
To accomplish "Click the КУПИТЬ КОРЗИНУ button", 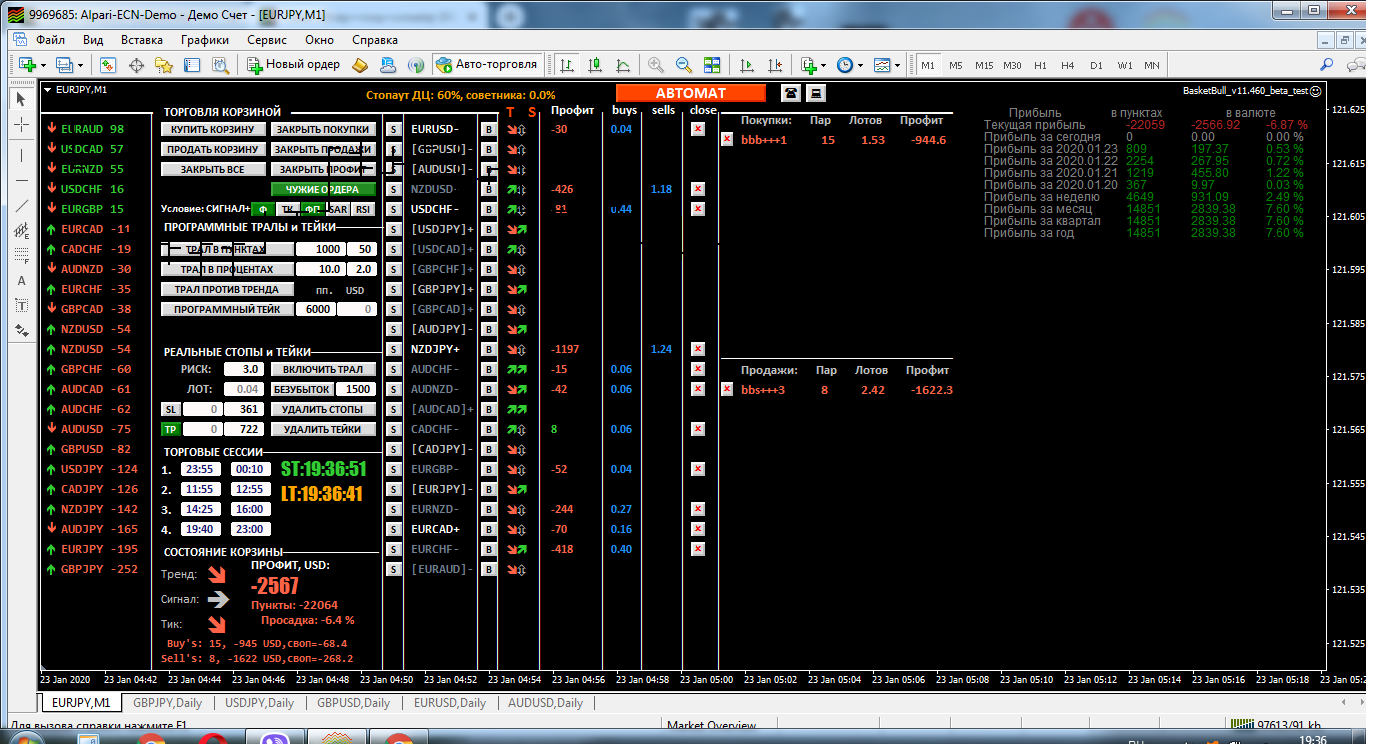I will [214, 129].
